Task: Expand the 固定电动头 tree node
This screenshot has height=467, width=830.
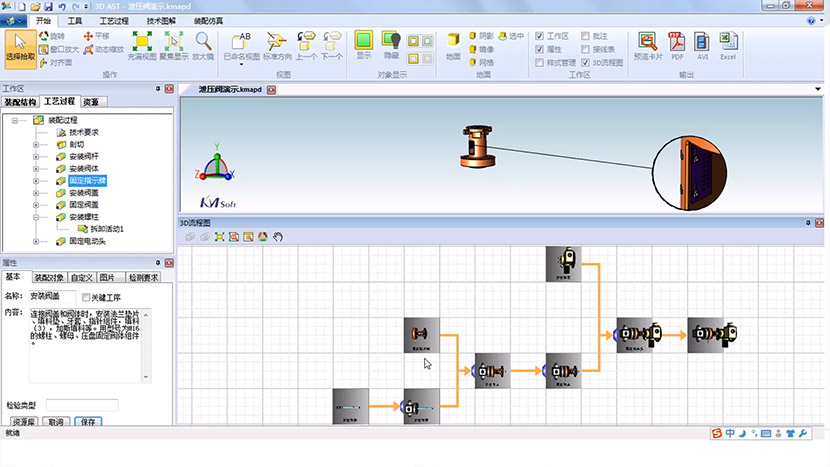Action: [x=36, y=241]
